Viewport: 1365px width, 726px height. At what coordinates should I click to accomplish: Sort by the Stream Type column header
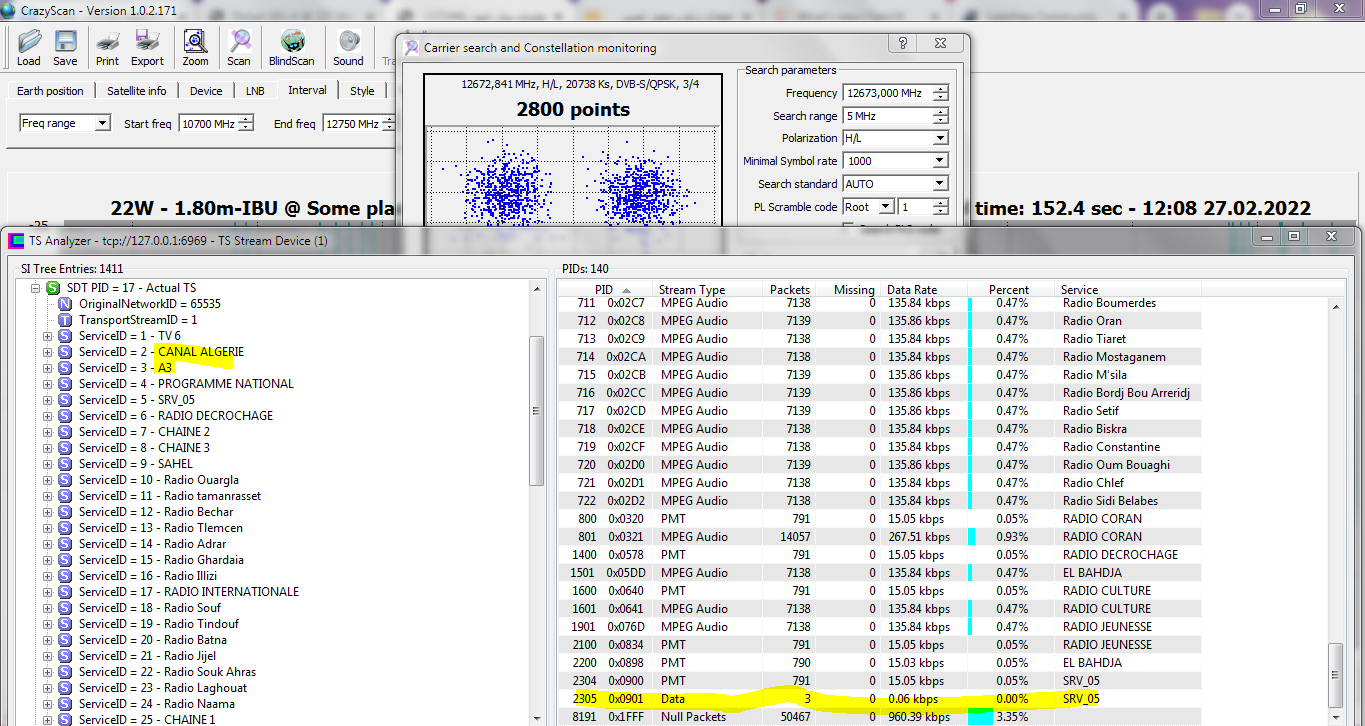tap(706, 290)
